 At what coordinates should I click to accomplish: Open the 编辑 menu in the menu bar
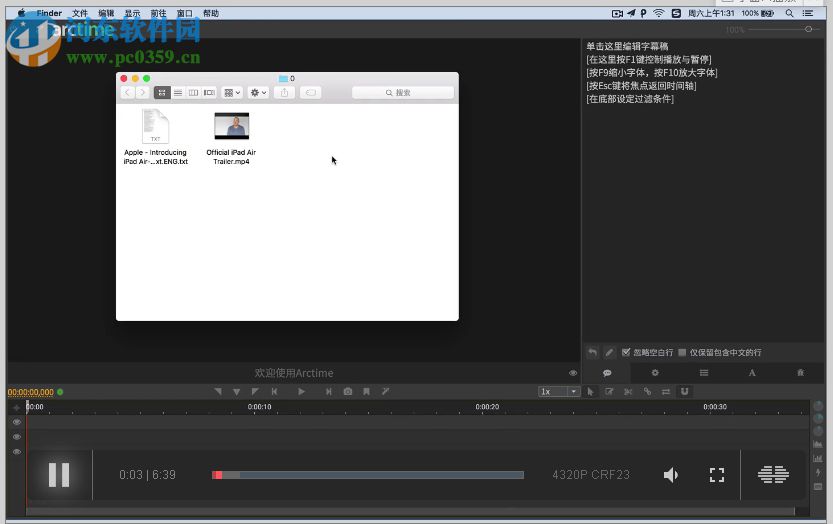(106, 13)
